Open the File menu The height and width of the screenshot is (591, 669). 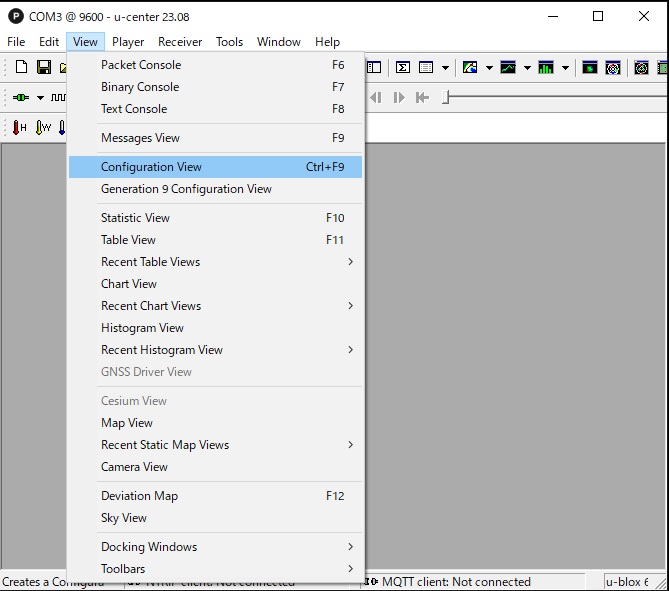[x=16, y=42]
